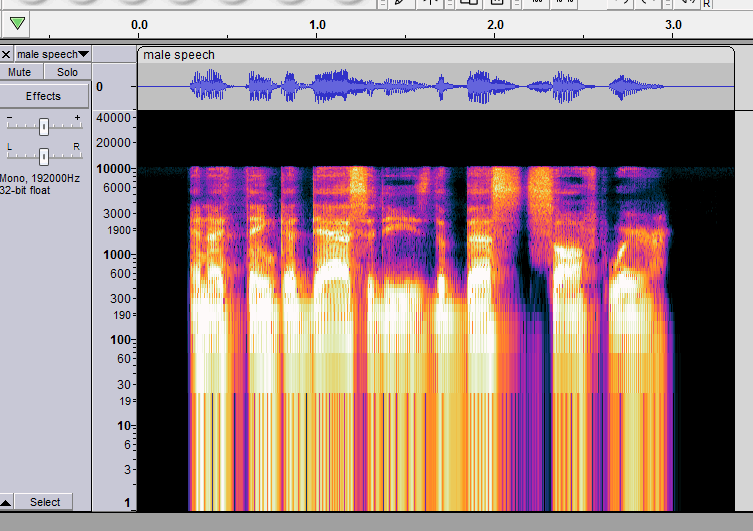Click the track gain slider handle
The width and height of the screenshot is (753, 531).
pos(44,127)
